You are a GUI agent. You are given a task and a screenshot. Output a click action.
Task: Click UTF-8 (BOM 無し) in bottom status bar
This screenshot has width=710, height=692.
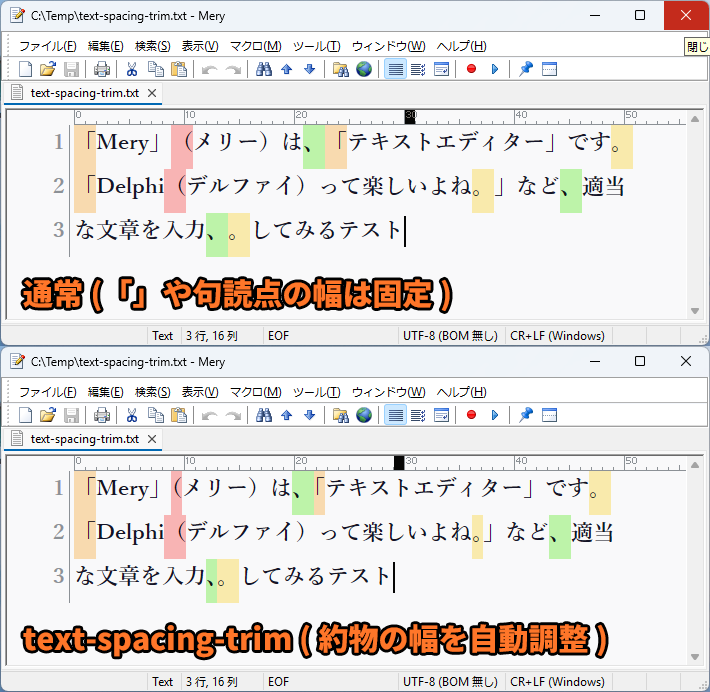pos(451,682)
